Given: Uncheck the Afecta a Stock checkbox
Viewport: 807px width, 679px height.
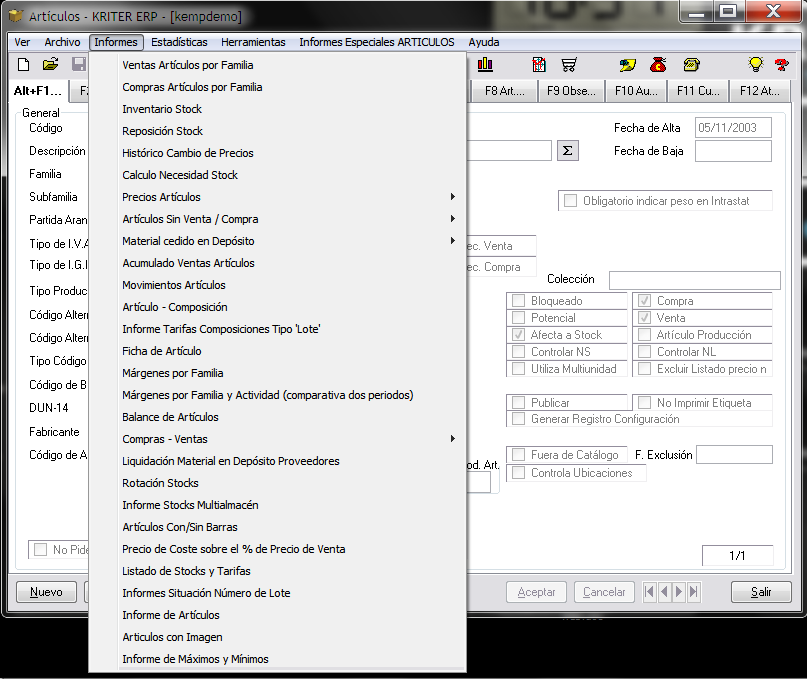Looking at the screenshot, I should [518, 335].
